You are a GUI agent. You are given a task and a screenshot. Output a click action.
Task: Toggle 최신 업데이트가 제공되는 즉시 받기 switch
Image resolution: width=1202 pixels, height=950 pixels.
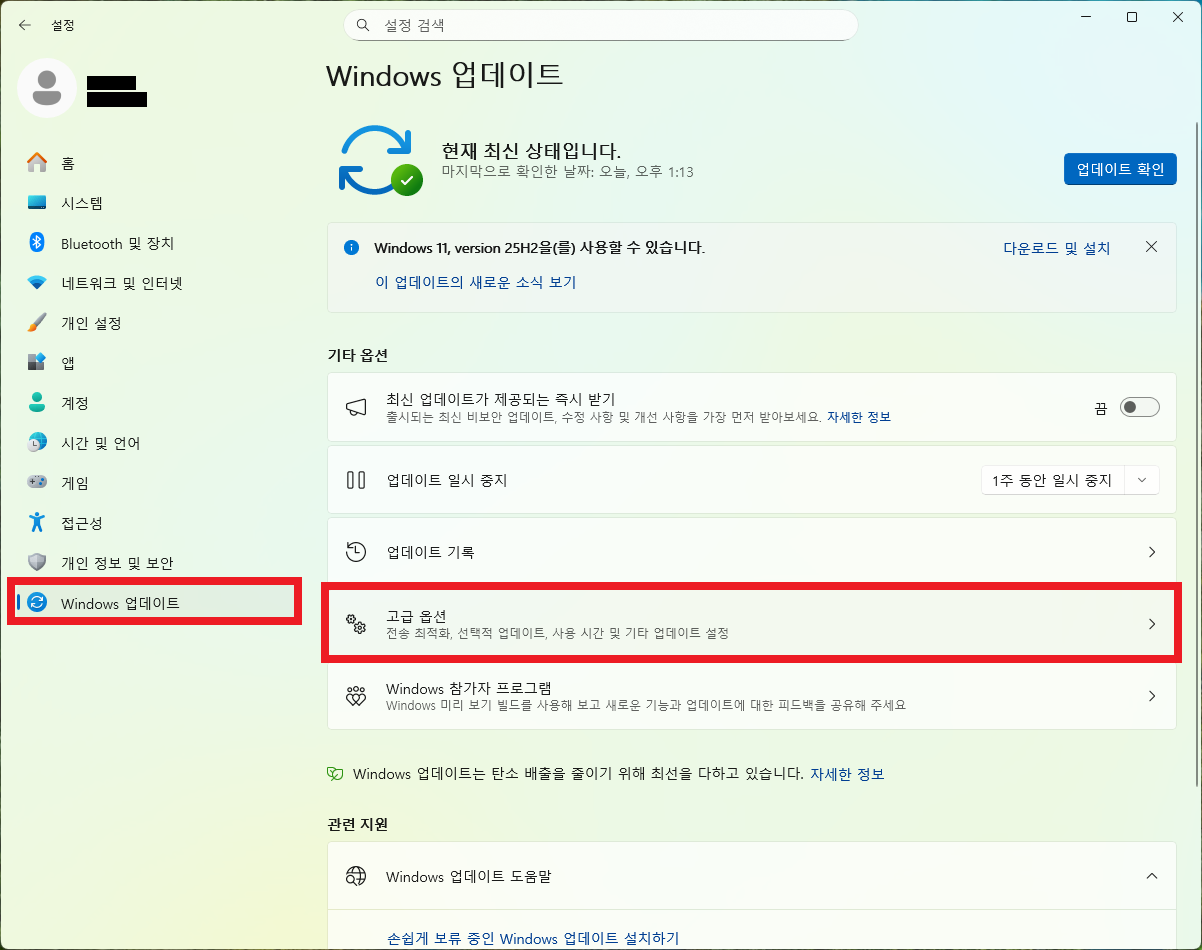point(1140,407)
